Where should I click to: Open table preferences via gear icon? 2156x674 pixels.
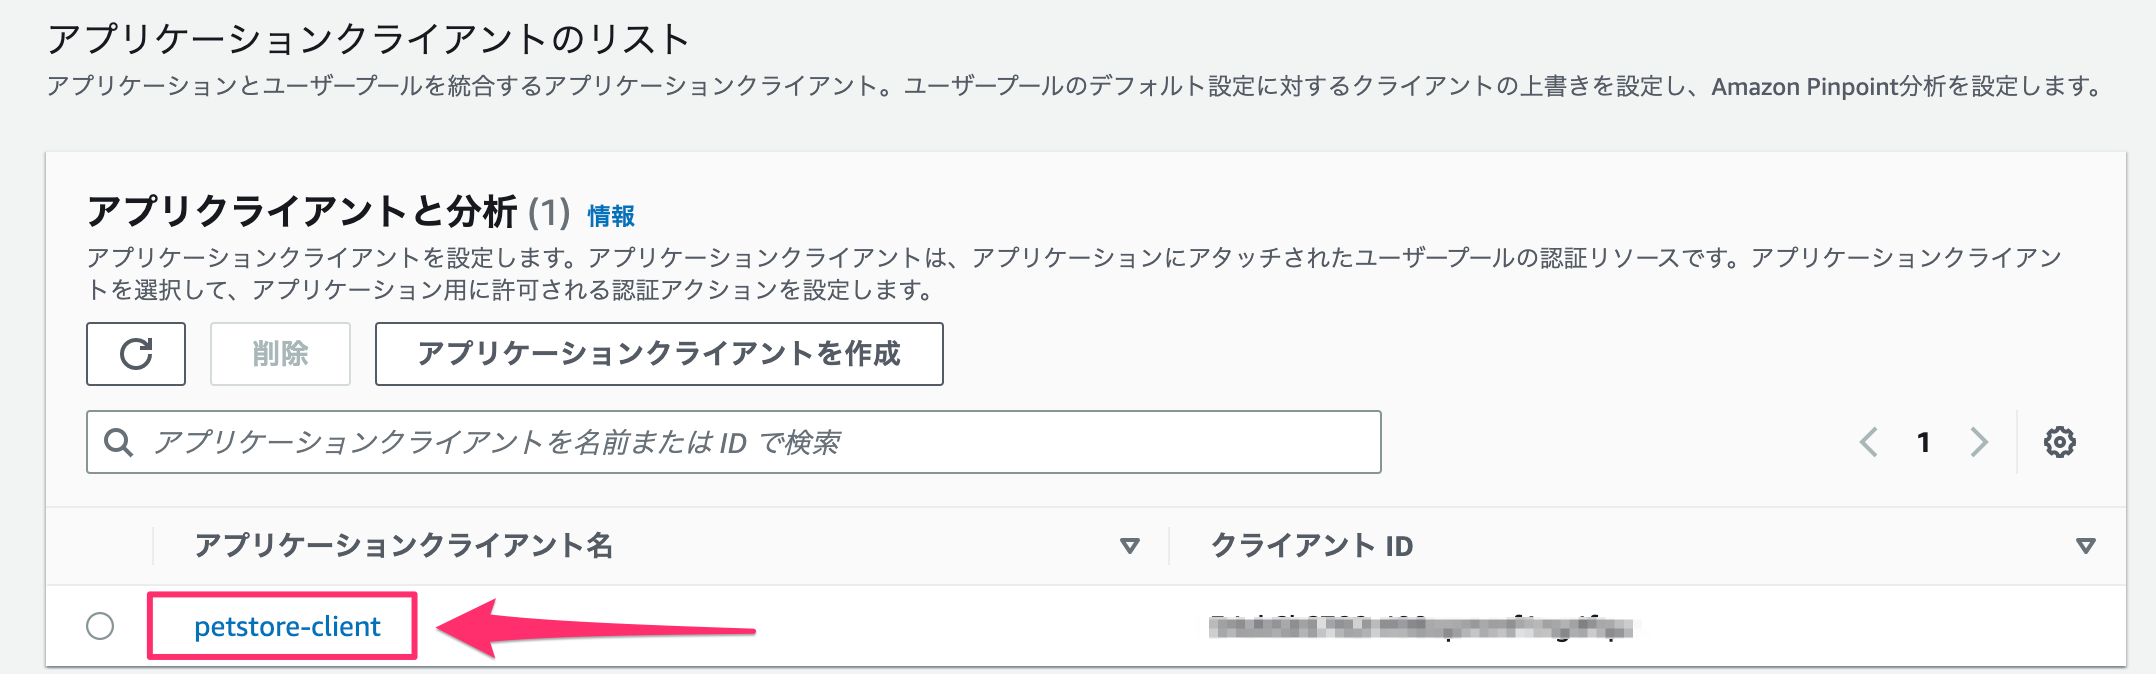[x=2059, y=442]
